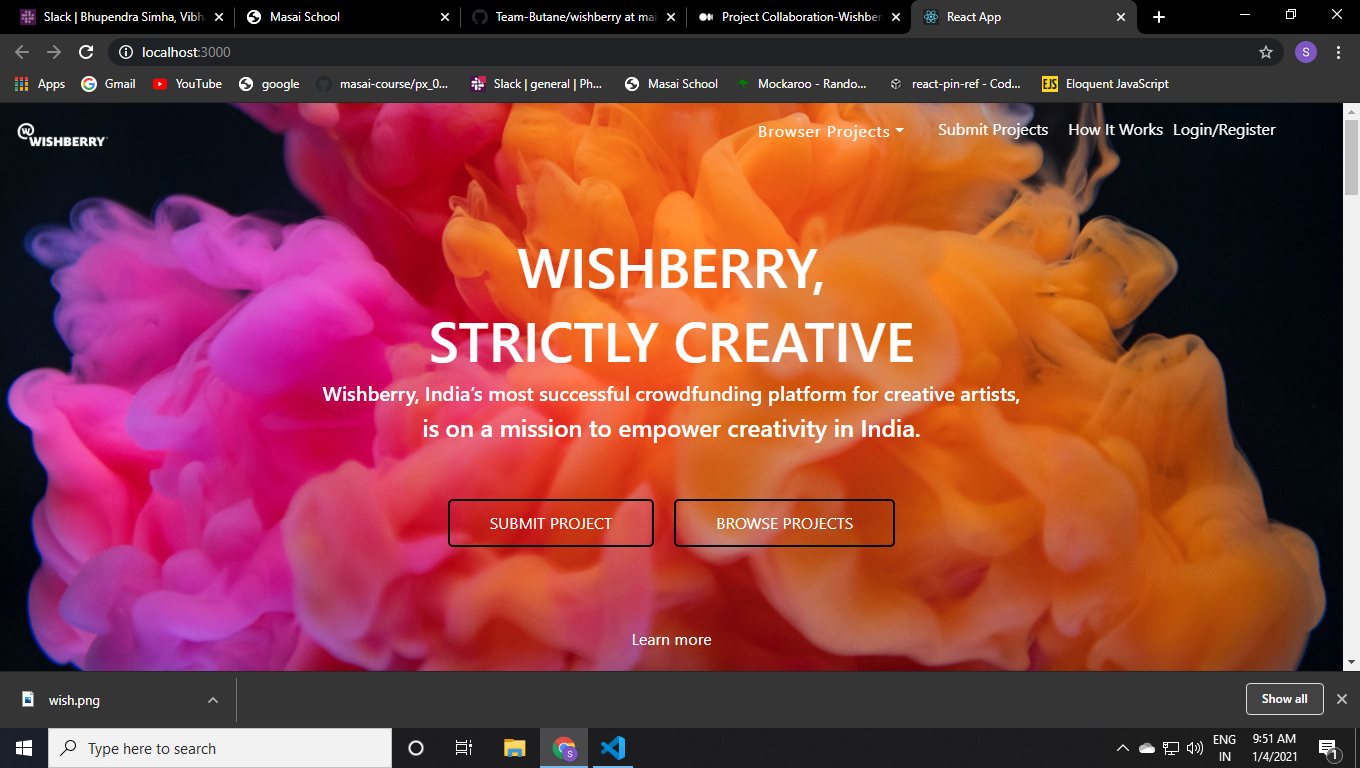Open the Windows Start menu
This screenshot has height=768, width=1360.
pos(24,748)
